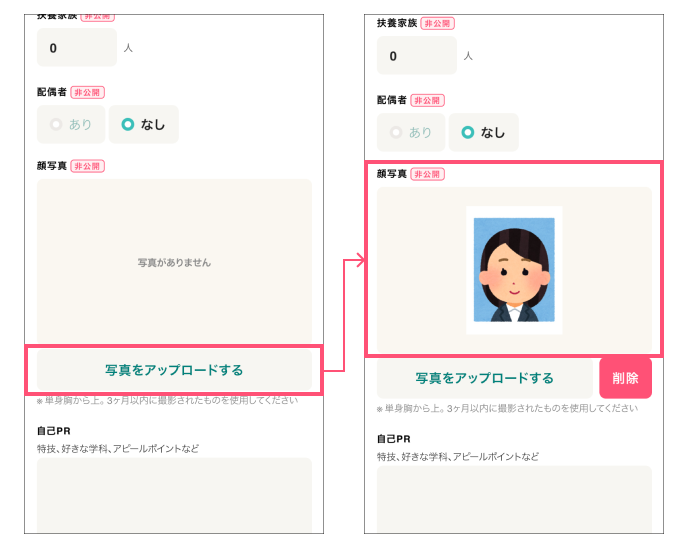Click the 削除 button beside the upload button

pos(625,378)
